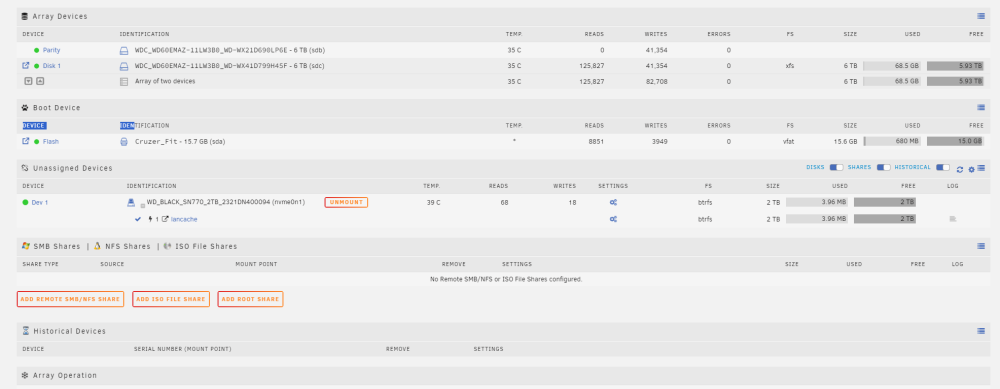
Task: Click the Cruzer_Fit flash drive icon
Action: point(124,142)
